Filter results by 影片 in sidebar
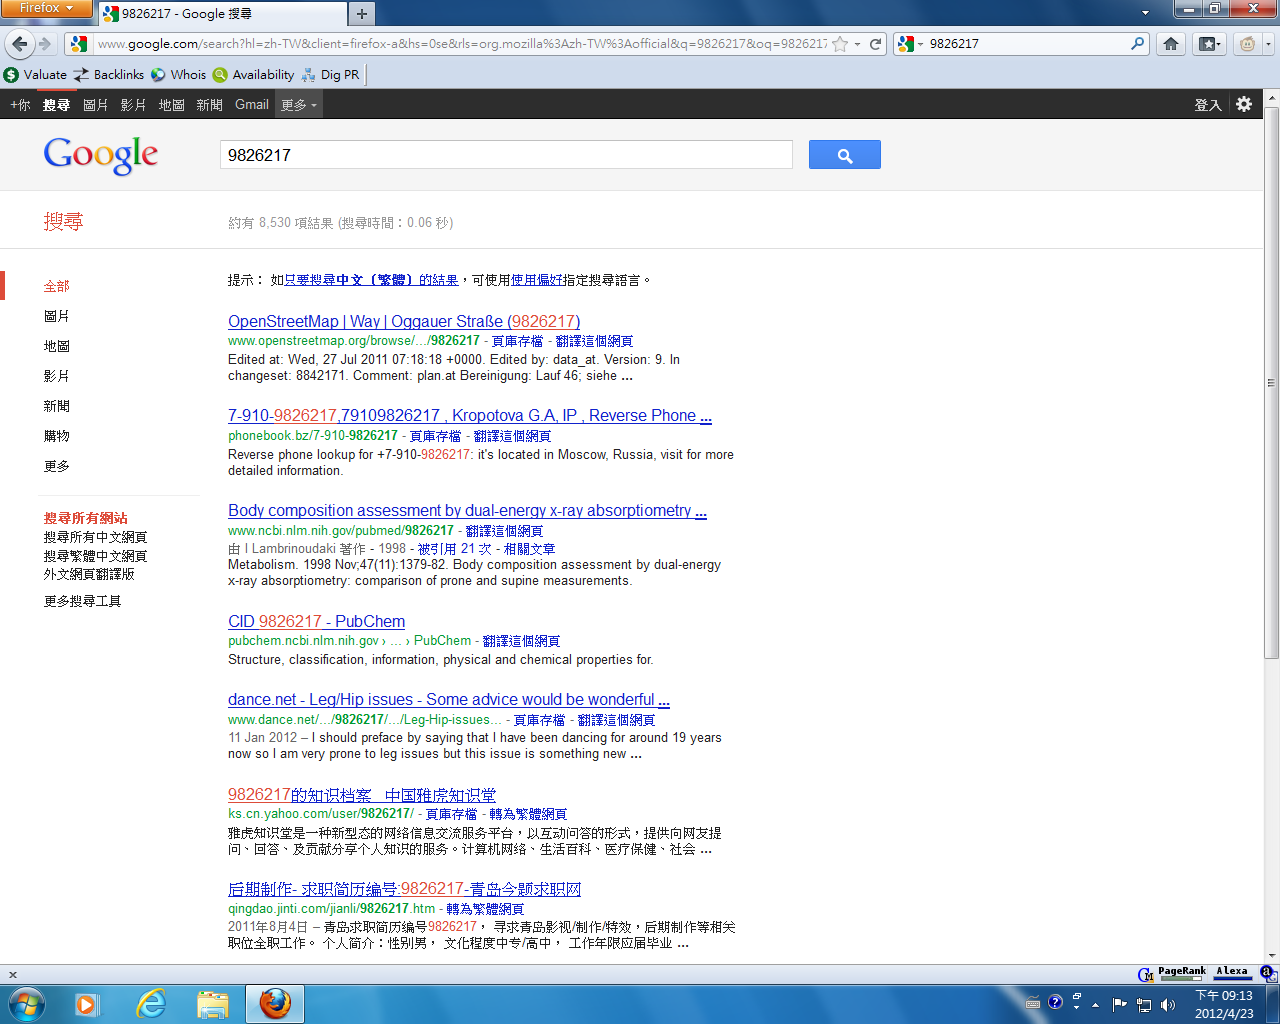The height and width of the screenshot is (1024, 1280). pos(57,376)
